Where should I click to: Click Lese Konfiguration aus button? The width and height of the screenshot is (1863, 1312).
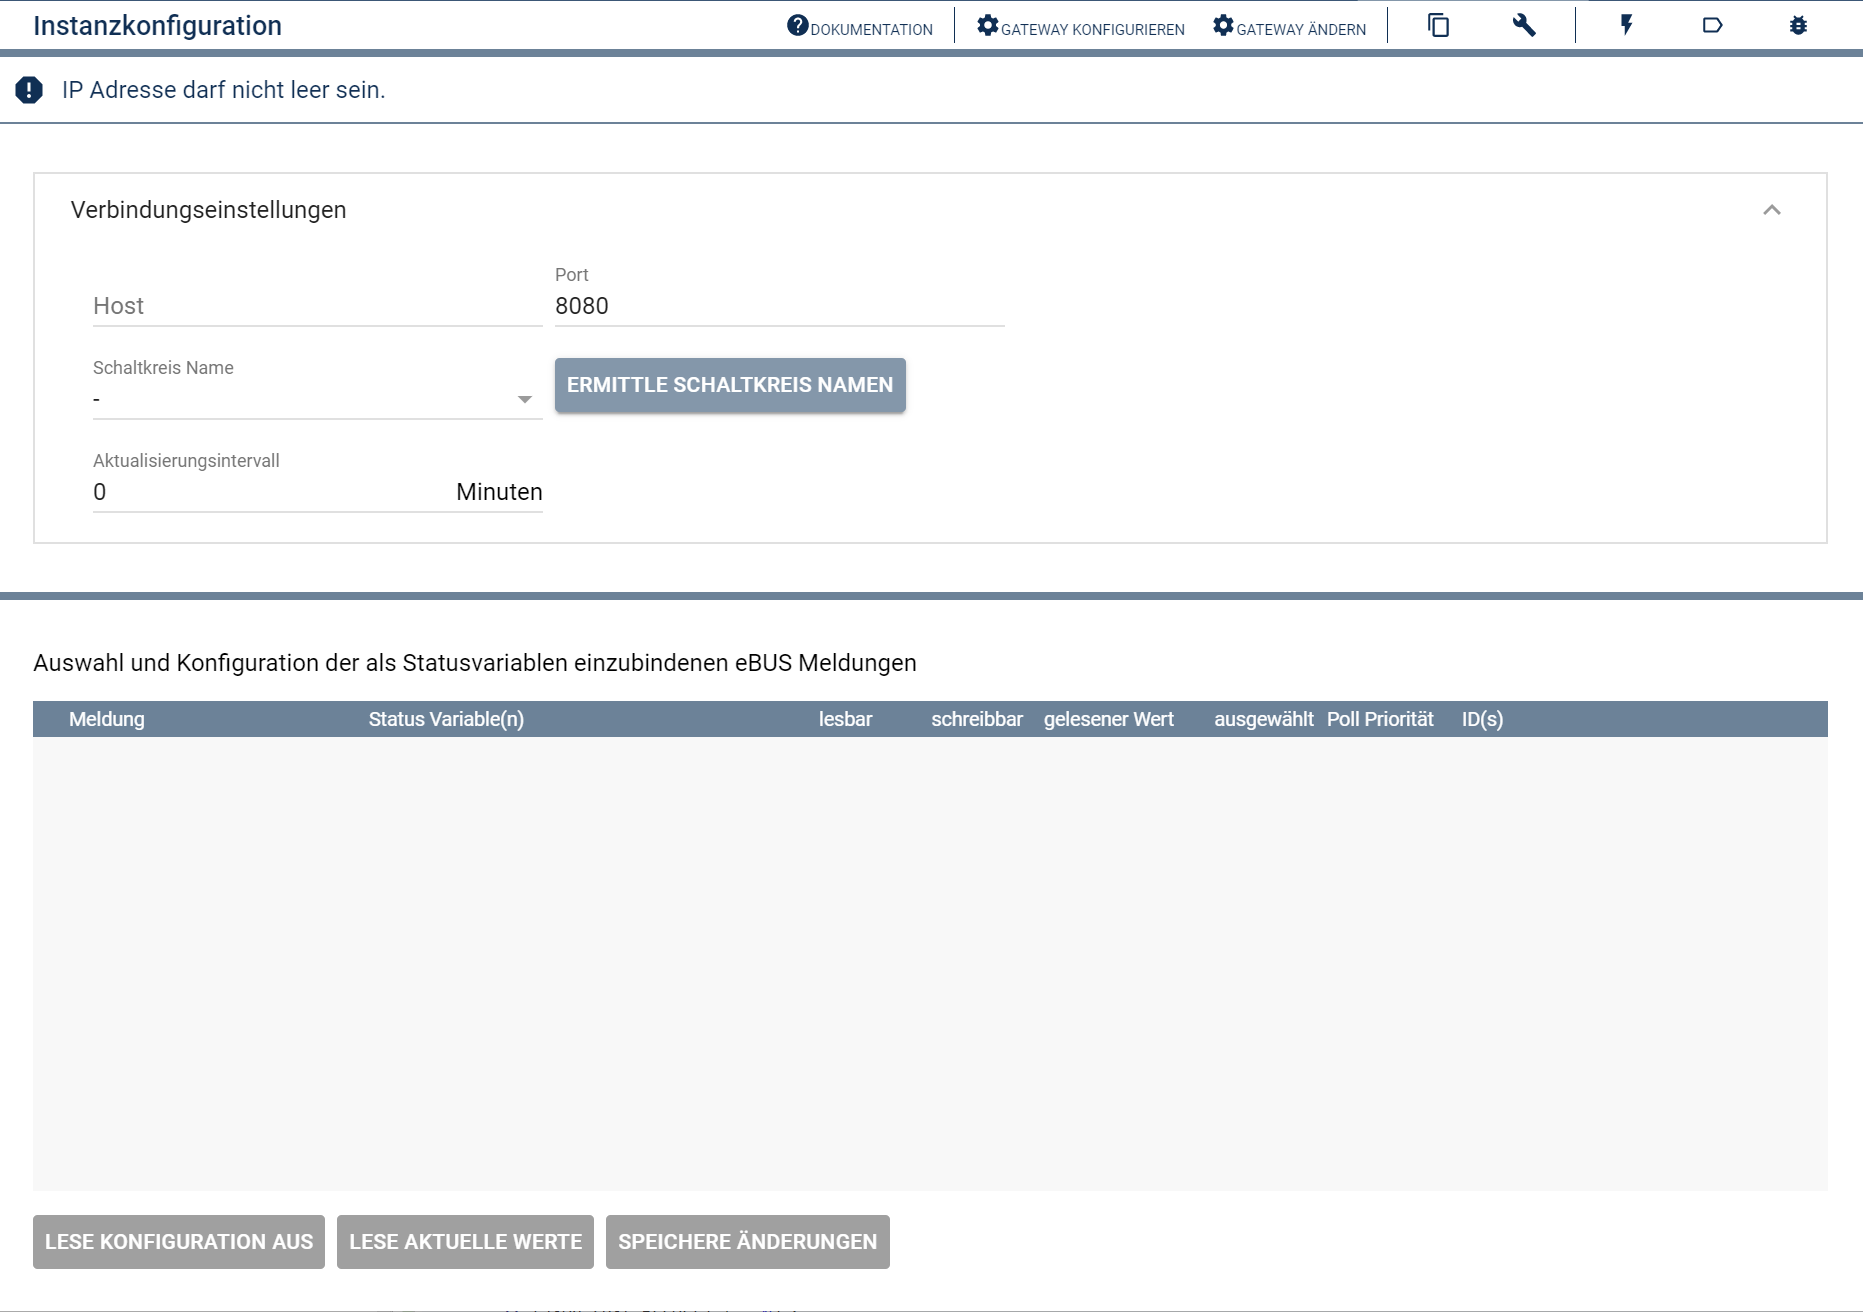click(179, 1242)
